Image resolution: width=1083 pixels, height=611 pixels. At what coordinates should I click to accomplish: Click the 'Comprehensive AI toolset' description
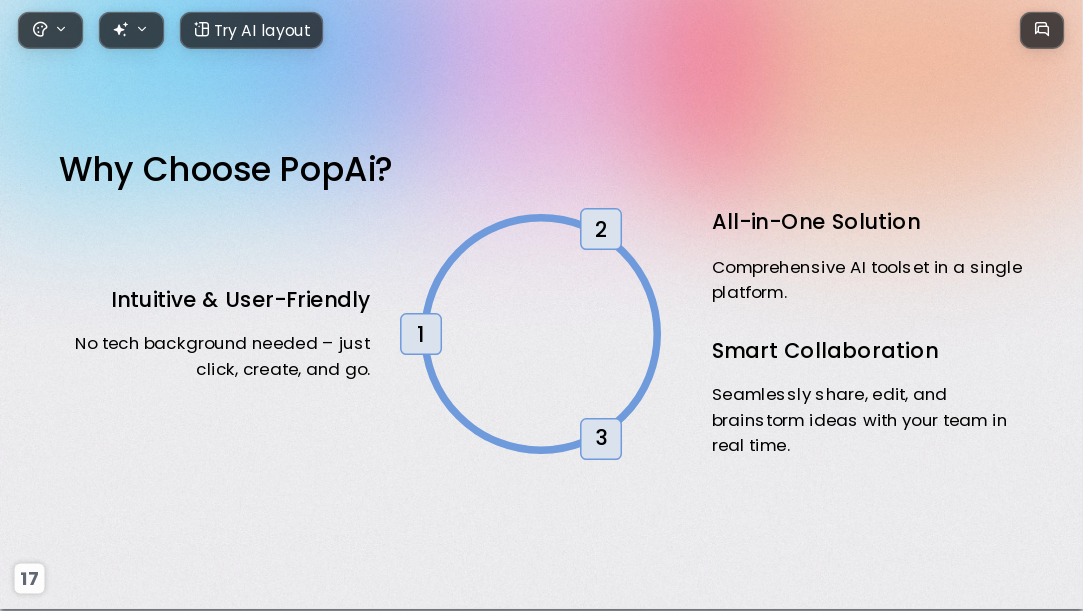[x=867, y=280]
